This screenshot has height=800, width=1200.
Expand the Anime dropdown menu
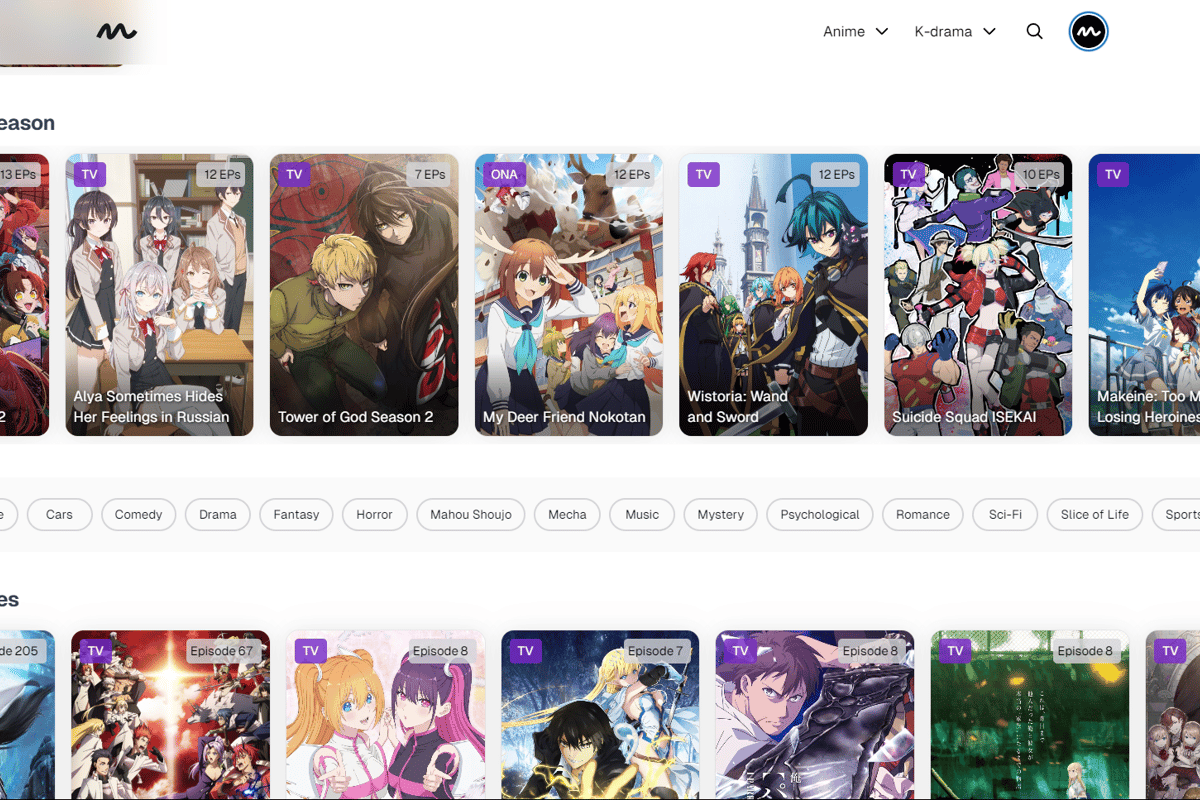click(x=855, y=32)
